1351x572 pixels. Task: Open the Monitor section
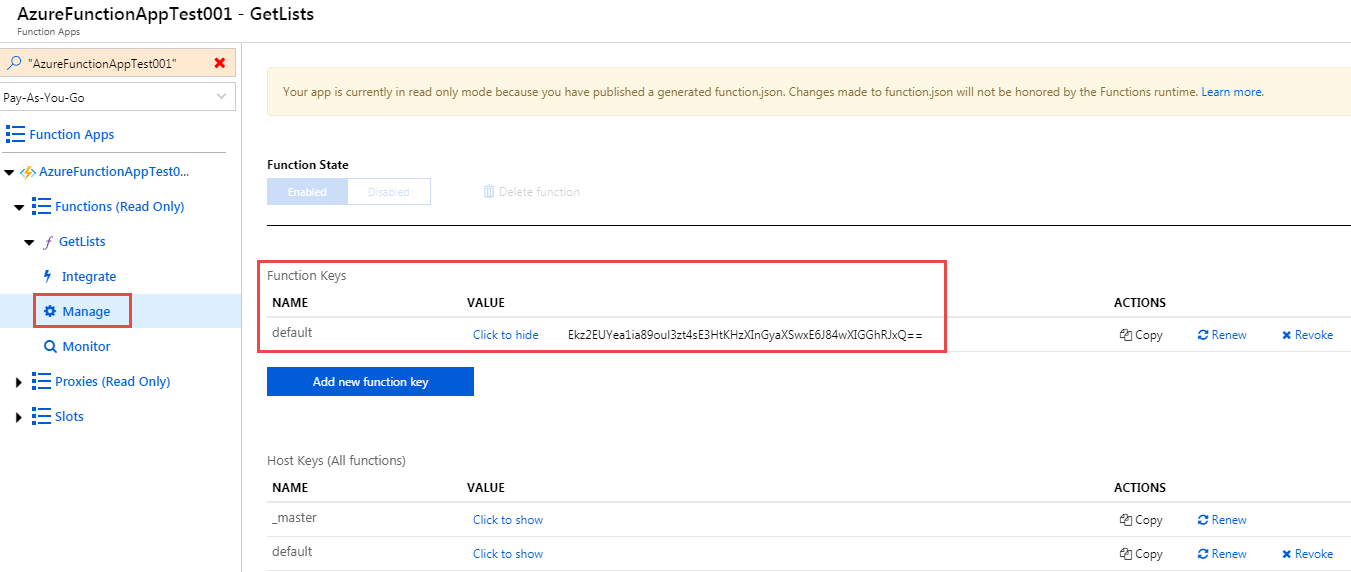[86, 346]
